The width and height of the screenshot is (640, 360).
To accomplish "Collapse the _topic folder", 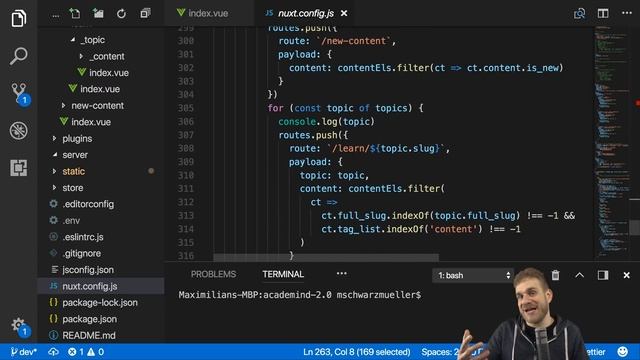I will click(x=92, y=40).
